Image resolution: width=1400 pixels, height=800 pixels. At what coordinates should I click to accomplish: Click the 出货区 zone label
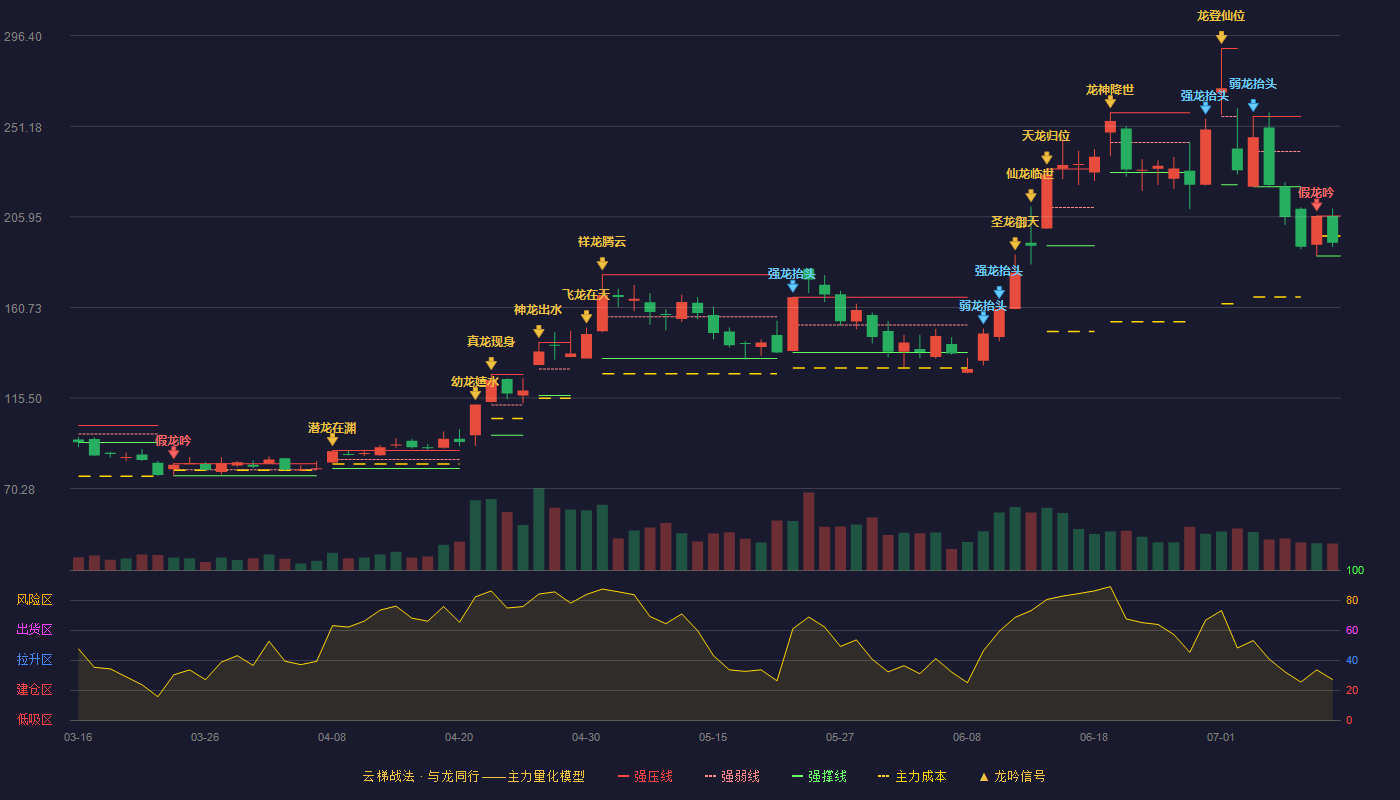point(34,630)
